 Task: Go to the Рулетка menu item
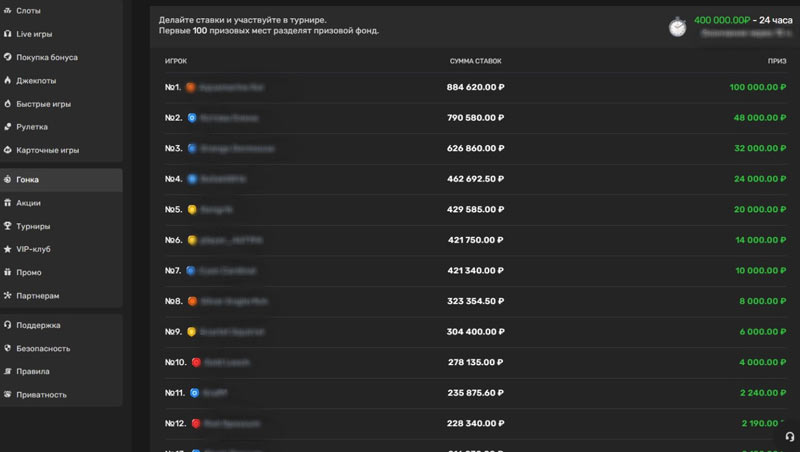pos(32,127)
